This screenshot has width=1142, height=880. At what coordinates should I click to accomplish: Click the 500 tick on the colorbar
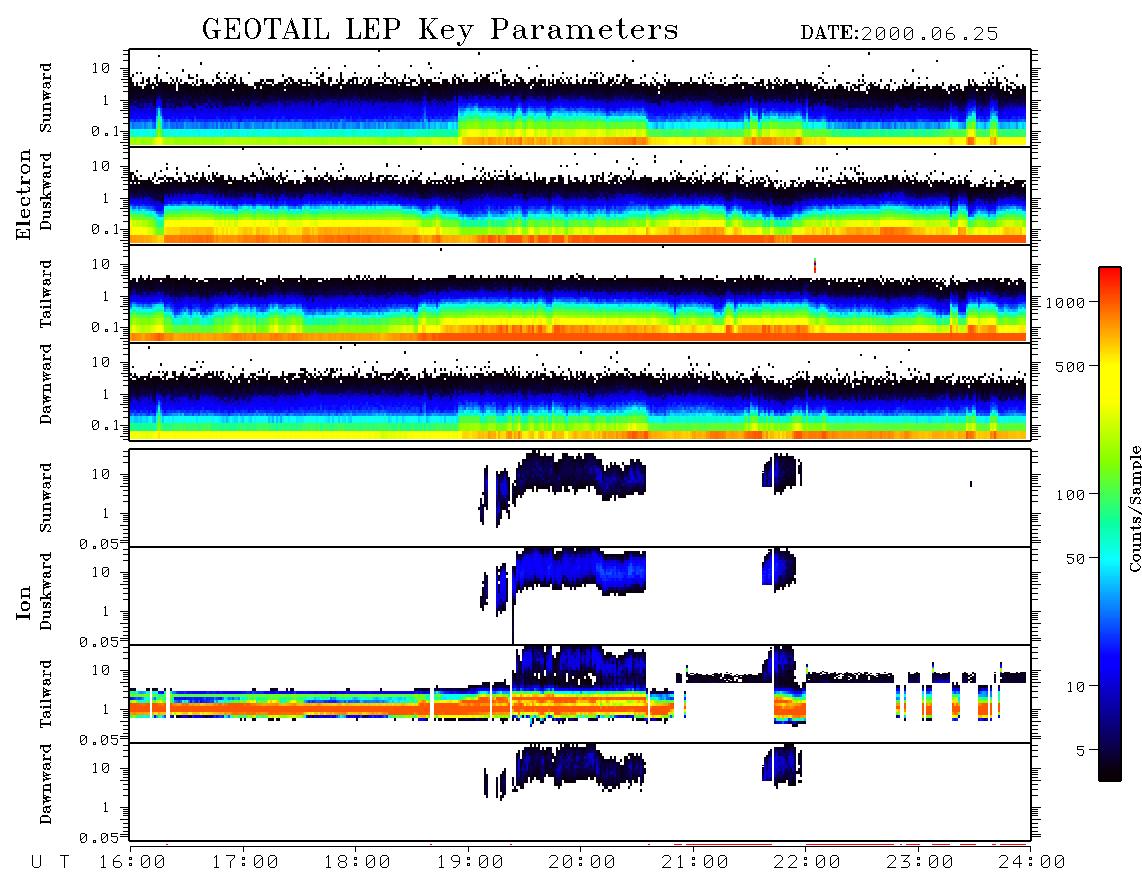tap(1070, 366)
